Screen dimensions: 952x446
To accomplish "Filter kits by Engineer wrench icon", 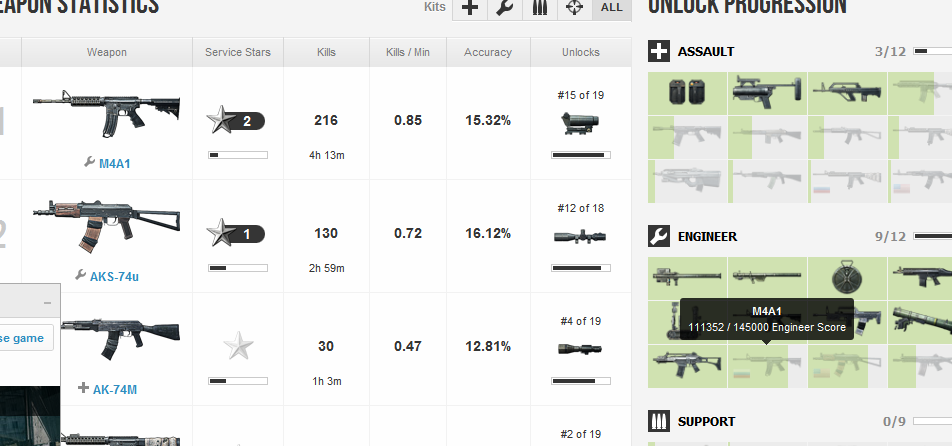I will tap(505, 8).
